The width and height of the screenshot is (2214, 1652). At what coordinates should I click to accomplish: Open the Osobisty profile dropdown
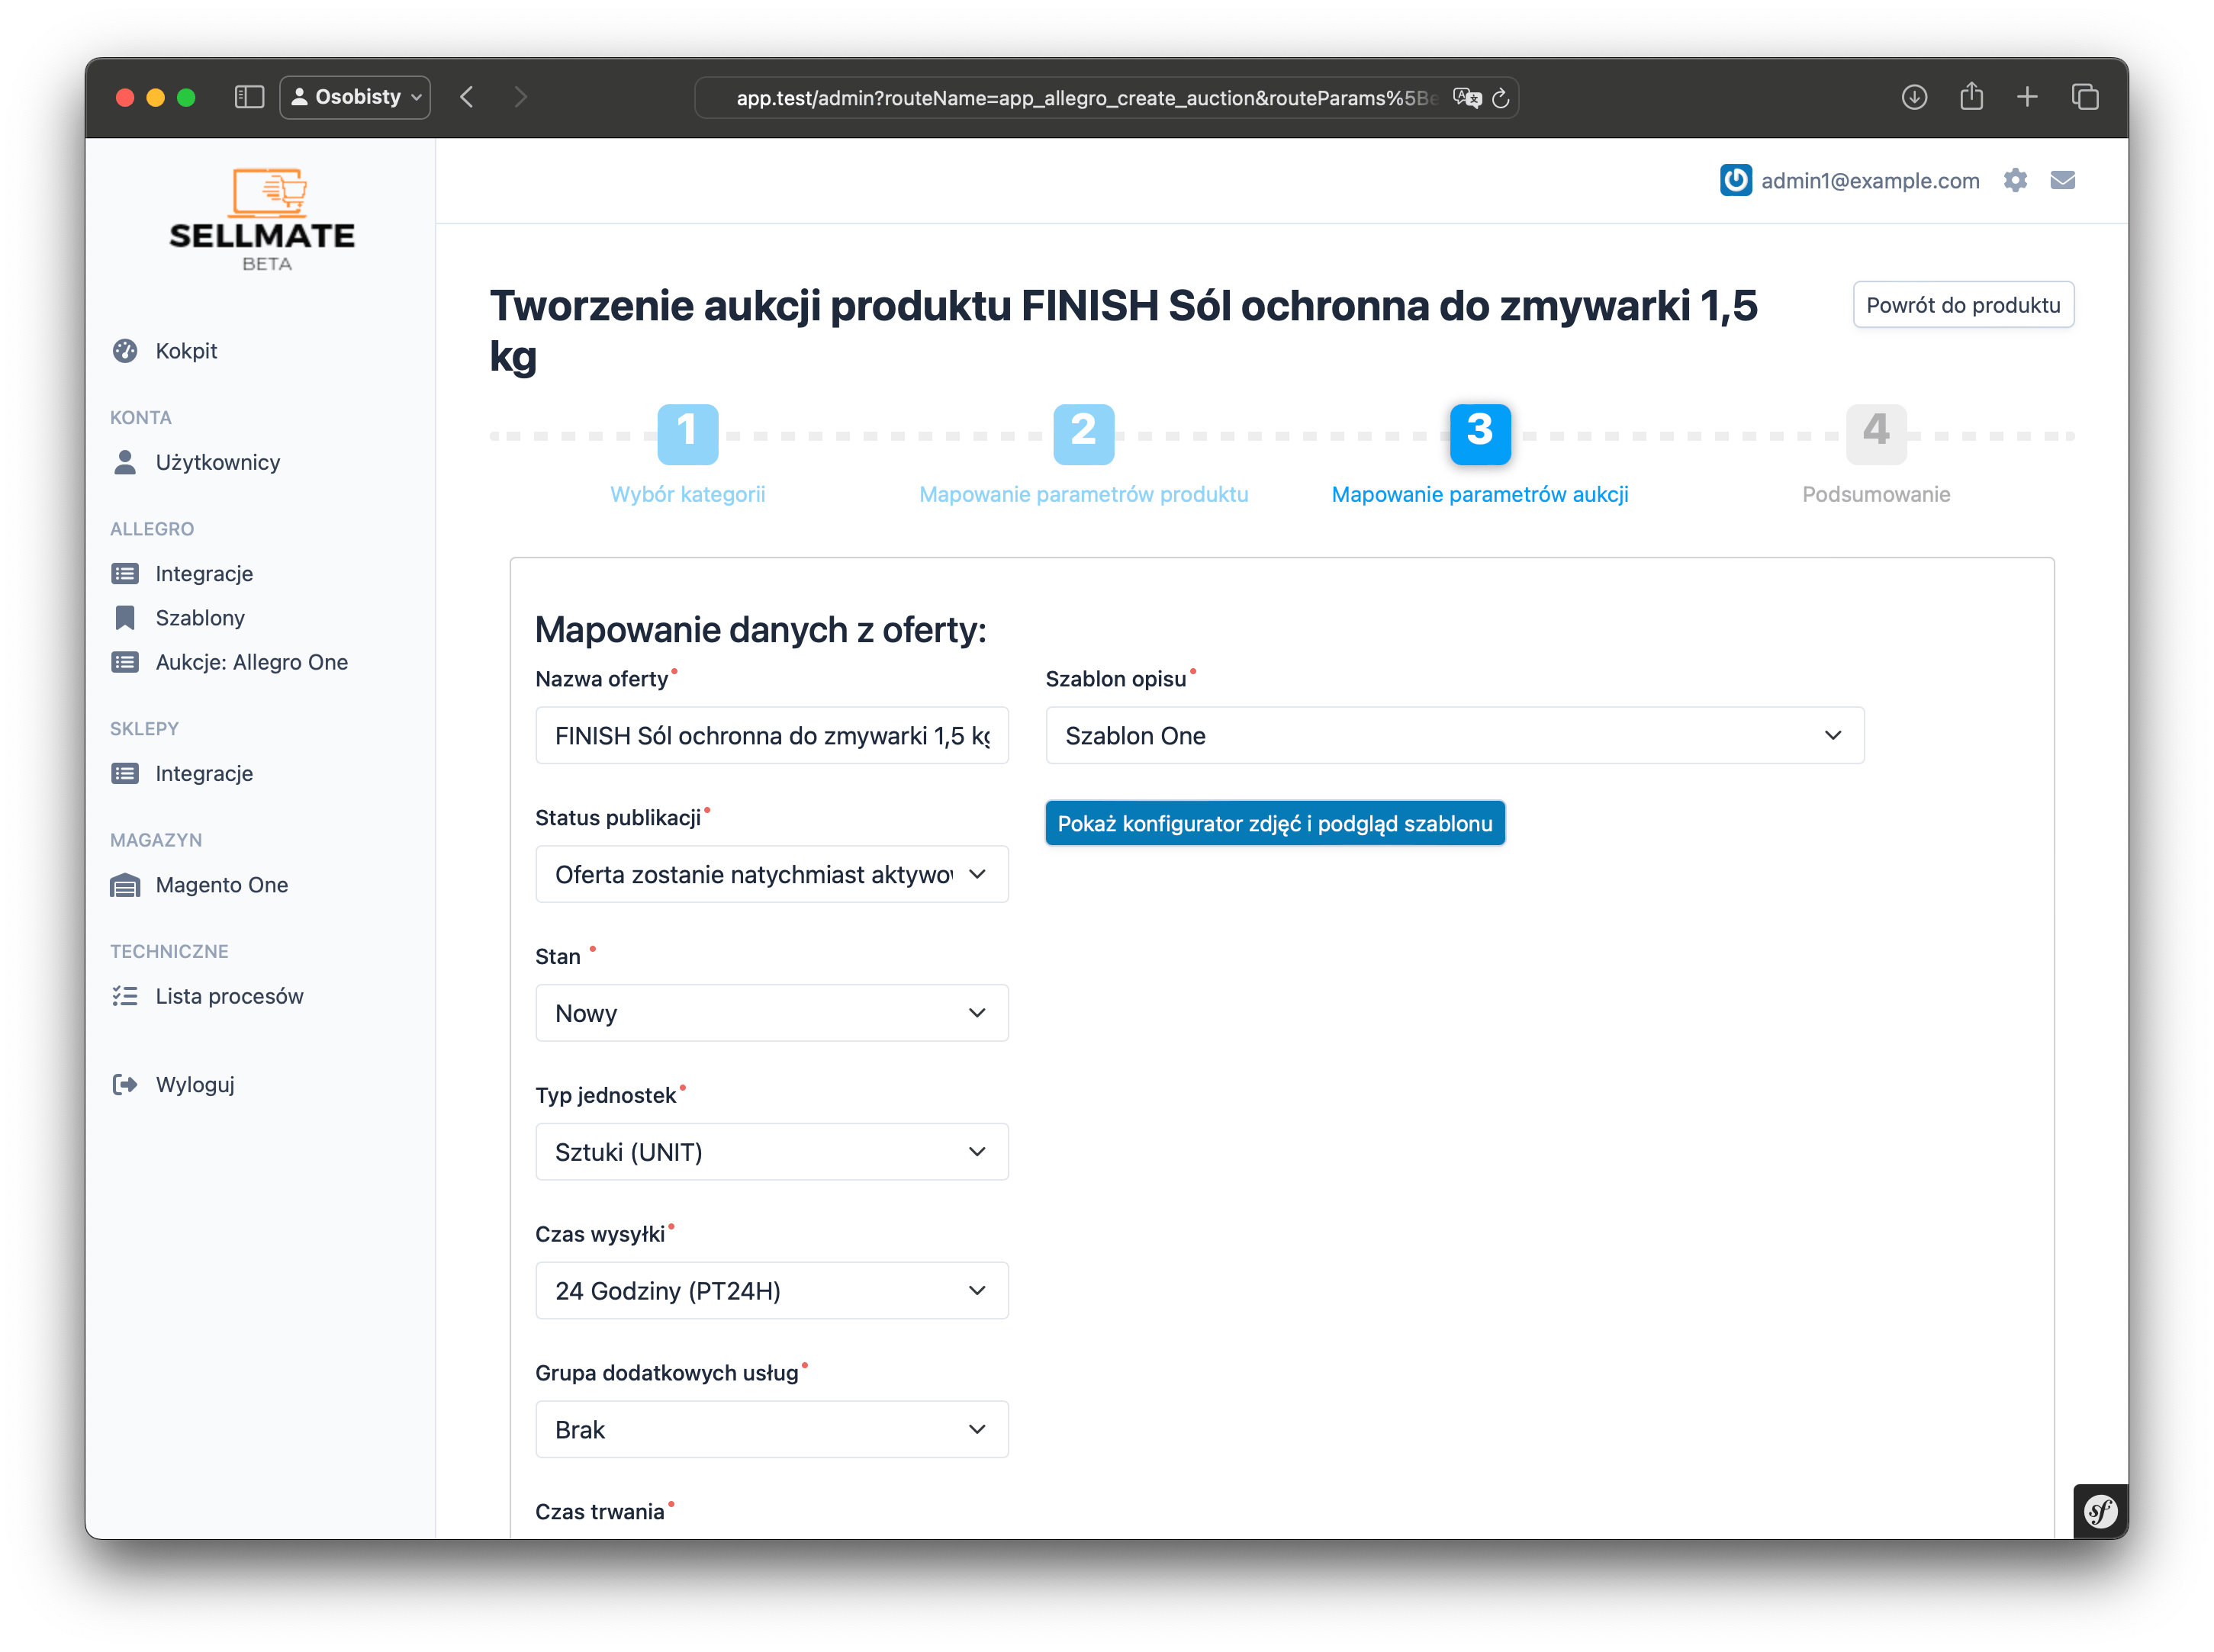(x=355, y=97)
